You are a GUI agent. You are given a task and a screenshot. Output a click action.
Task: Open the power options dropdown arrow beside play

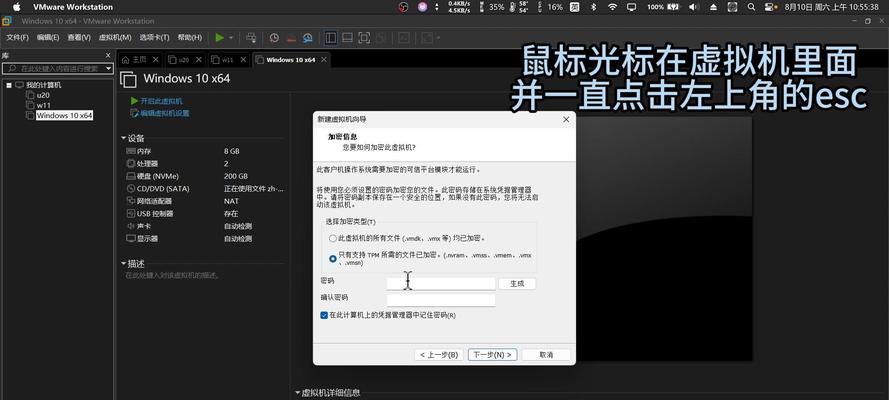click(231, 38)
